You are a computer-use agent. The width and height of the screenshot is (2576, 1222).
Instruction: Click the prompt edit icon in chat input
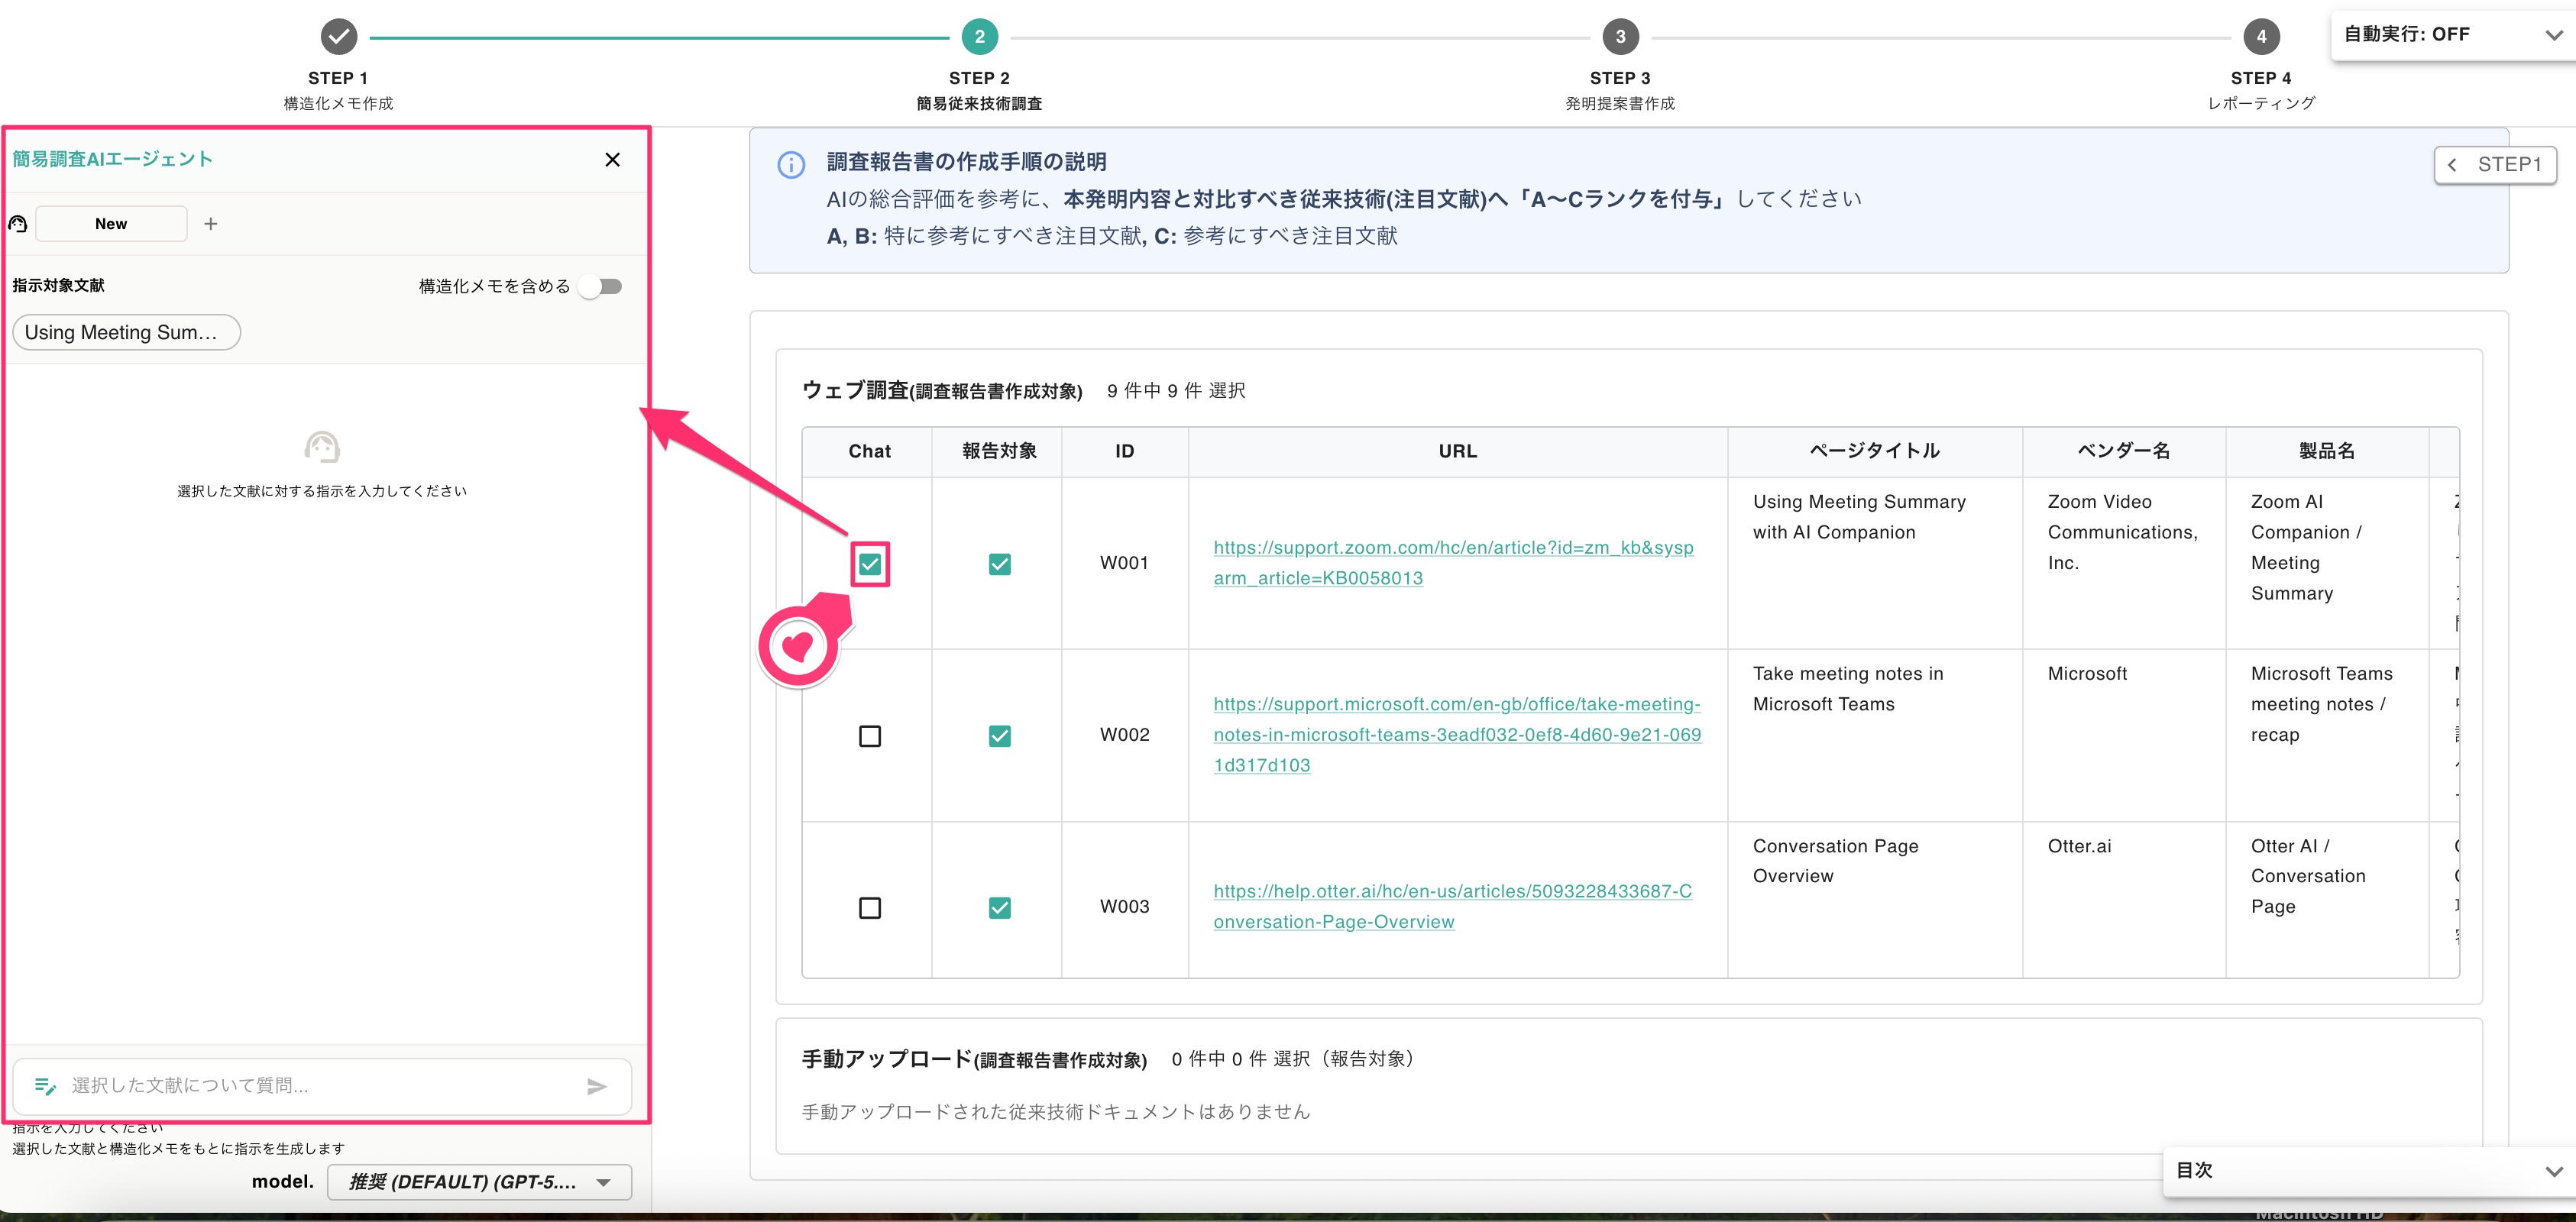(x=45, y=1086)
